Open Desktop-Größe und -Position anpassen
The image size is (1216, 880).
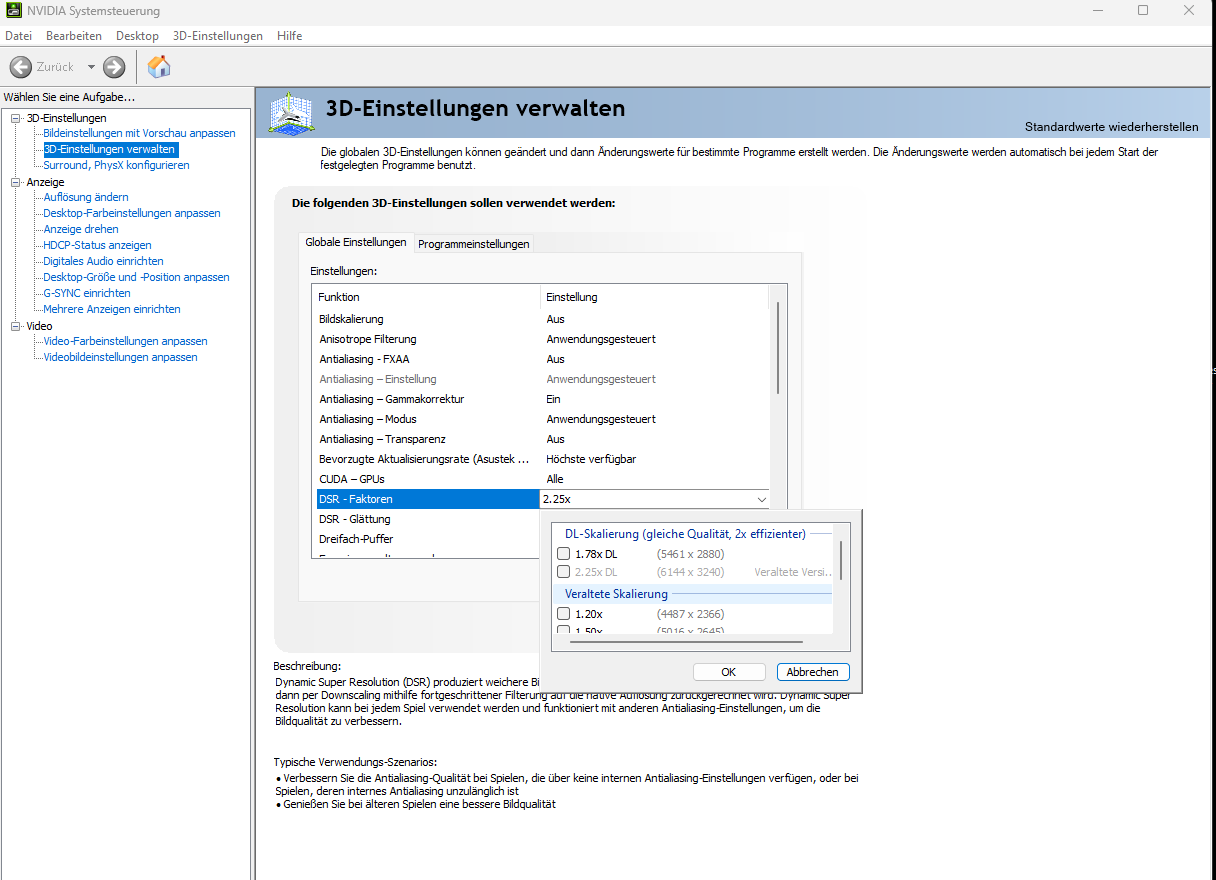click(x=136, y=277)
